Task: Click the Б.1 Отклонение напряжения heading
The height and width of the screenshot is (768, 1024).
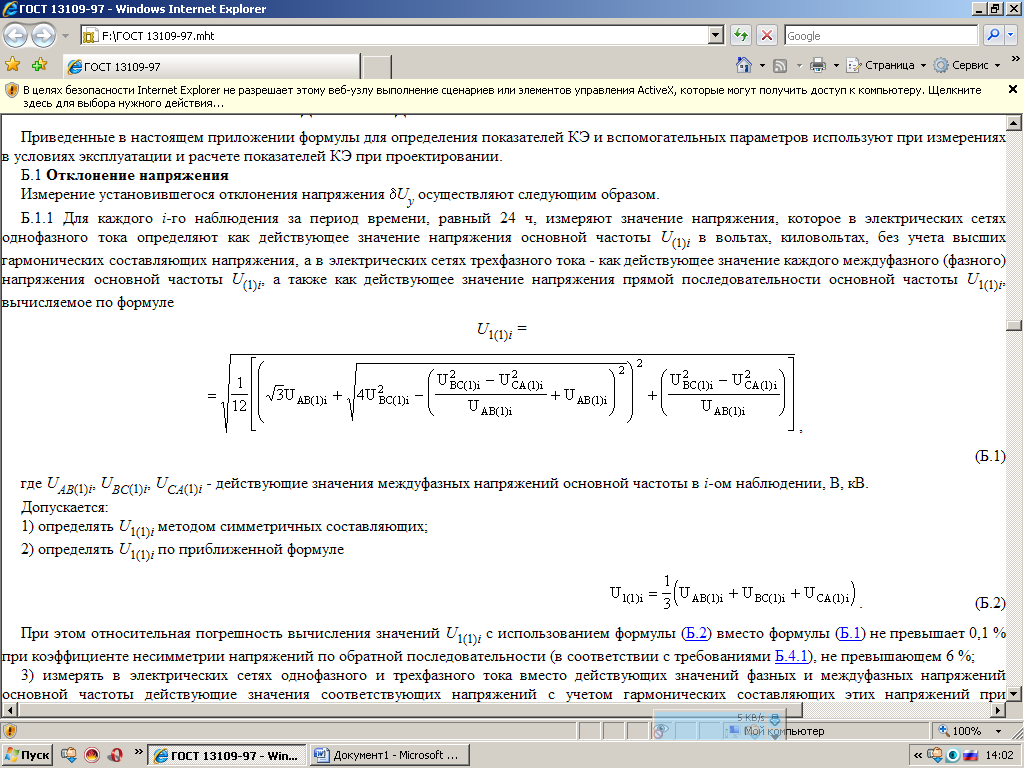Action: 125,175
